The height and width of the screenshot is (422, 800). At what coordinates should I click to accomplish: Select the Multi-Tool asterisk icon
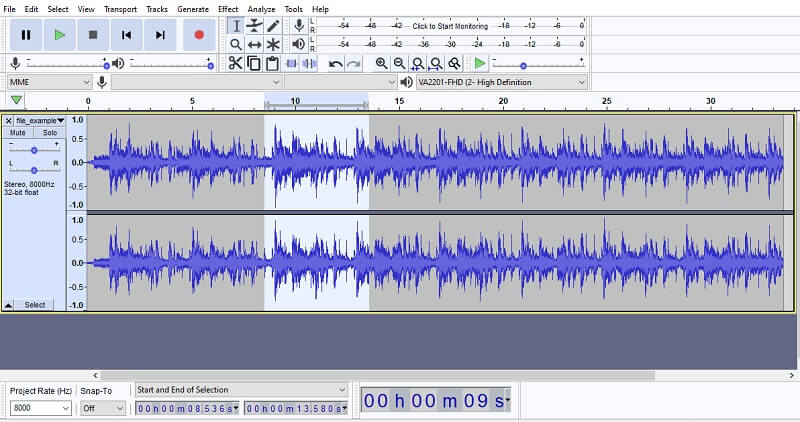coord(273,44)
